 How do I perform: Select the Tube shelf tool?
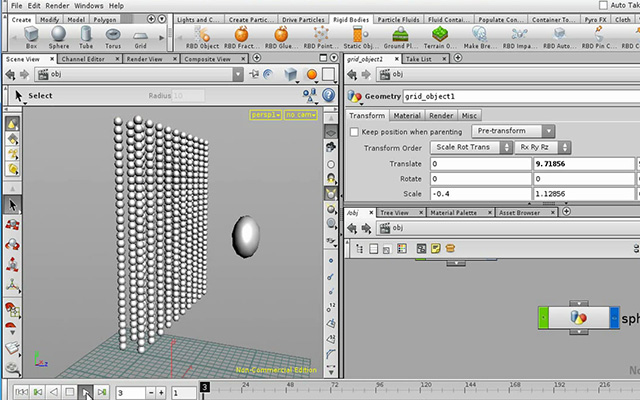click(x=86, y=37)
